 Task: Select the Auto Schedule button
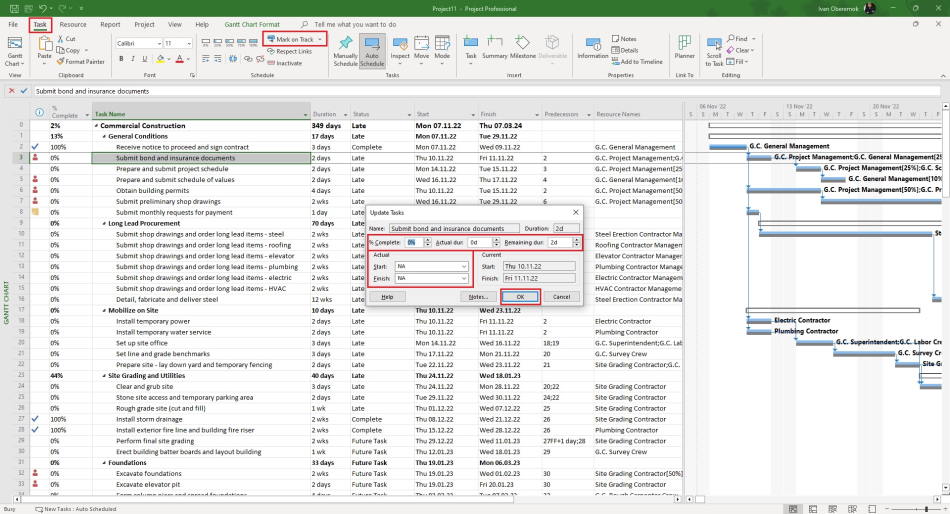(x=372, y=50)
